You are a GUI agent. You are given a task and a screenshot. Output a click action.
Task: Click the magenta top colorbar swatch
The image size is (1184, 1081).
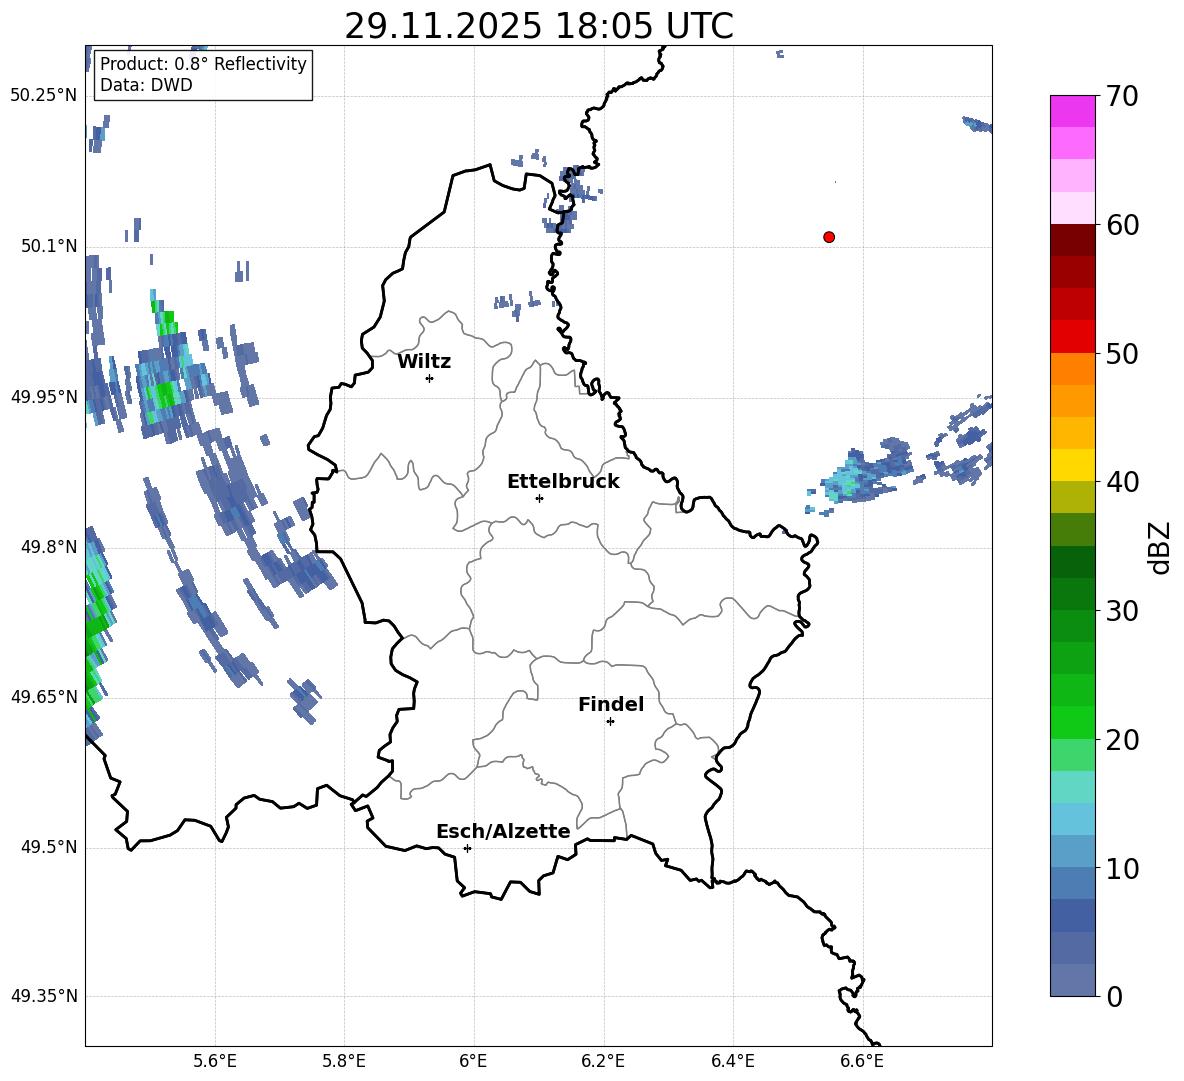click(x=1072, y=111)
